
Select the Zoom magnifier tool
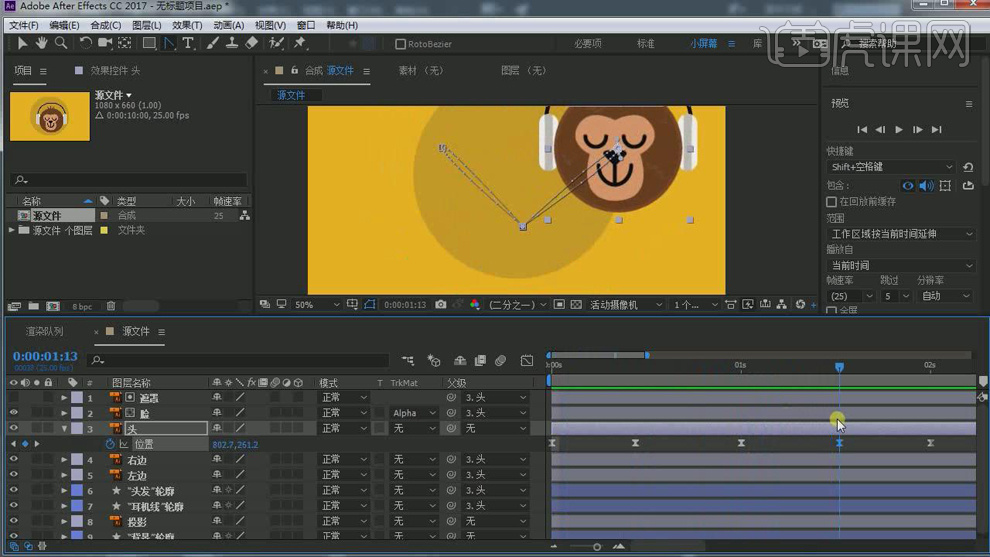[61, 43]
